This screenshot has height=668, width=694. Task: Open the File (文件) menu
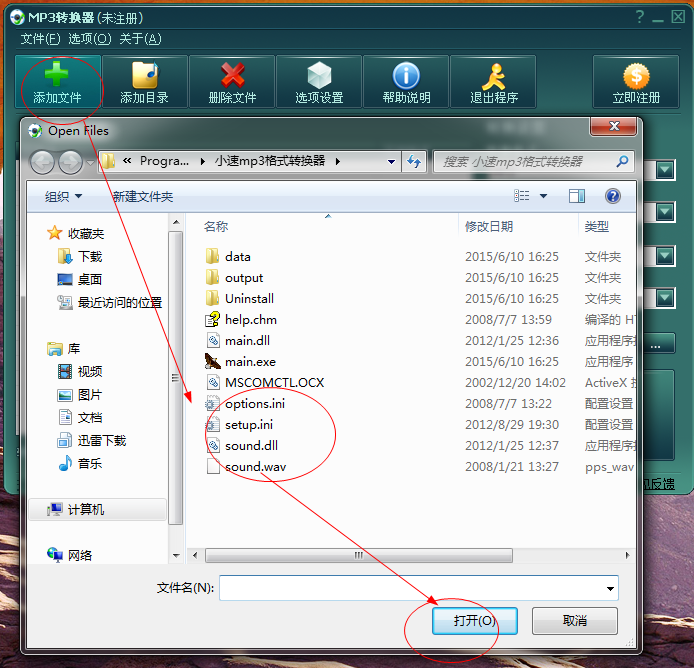[x=40, y=39]
